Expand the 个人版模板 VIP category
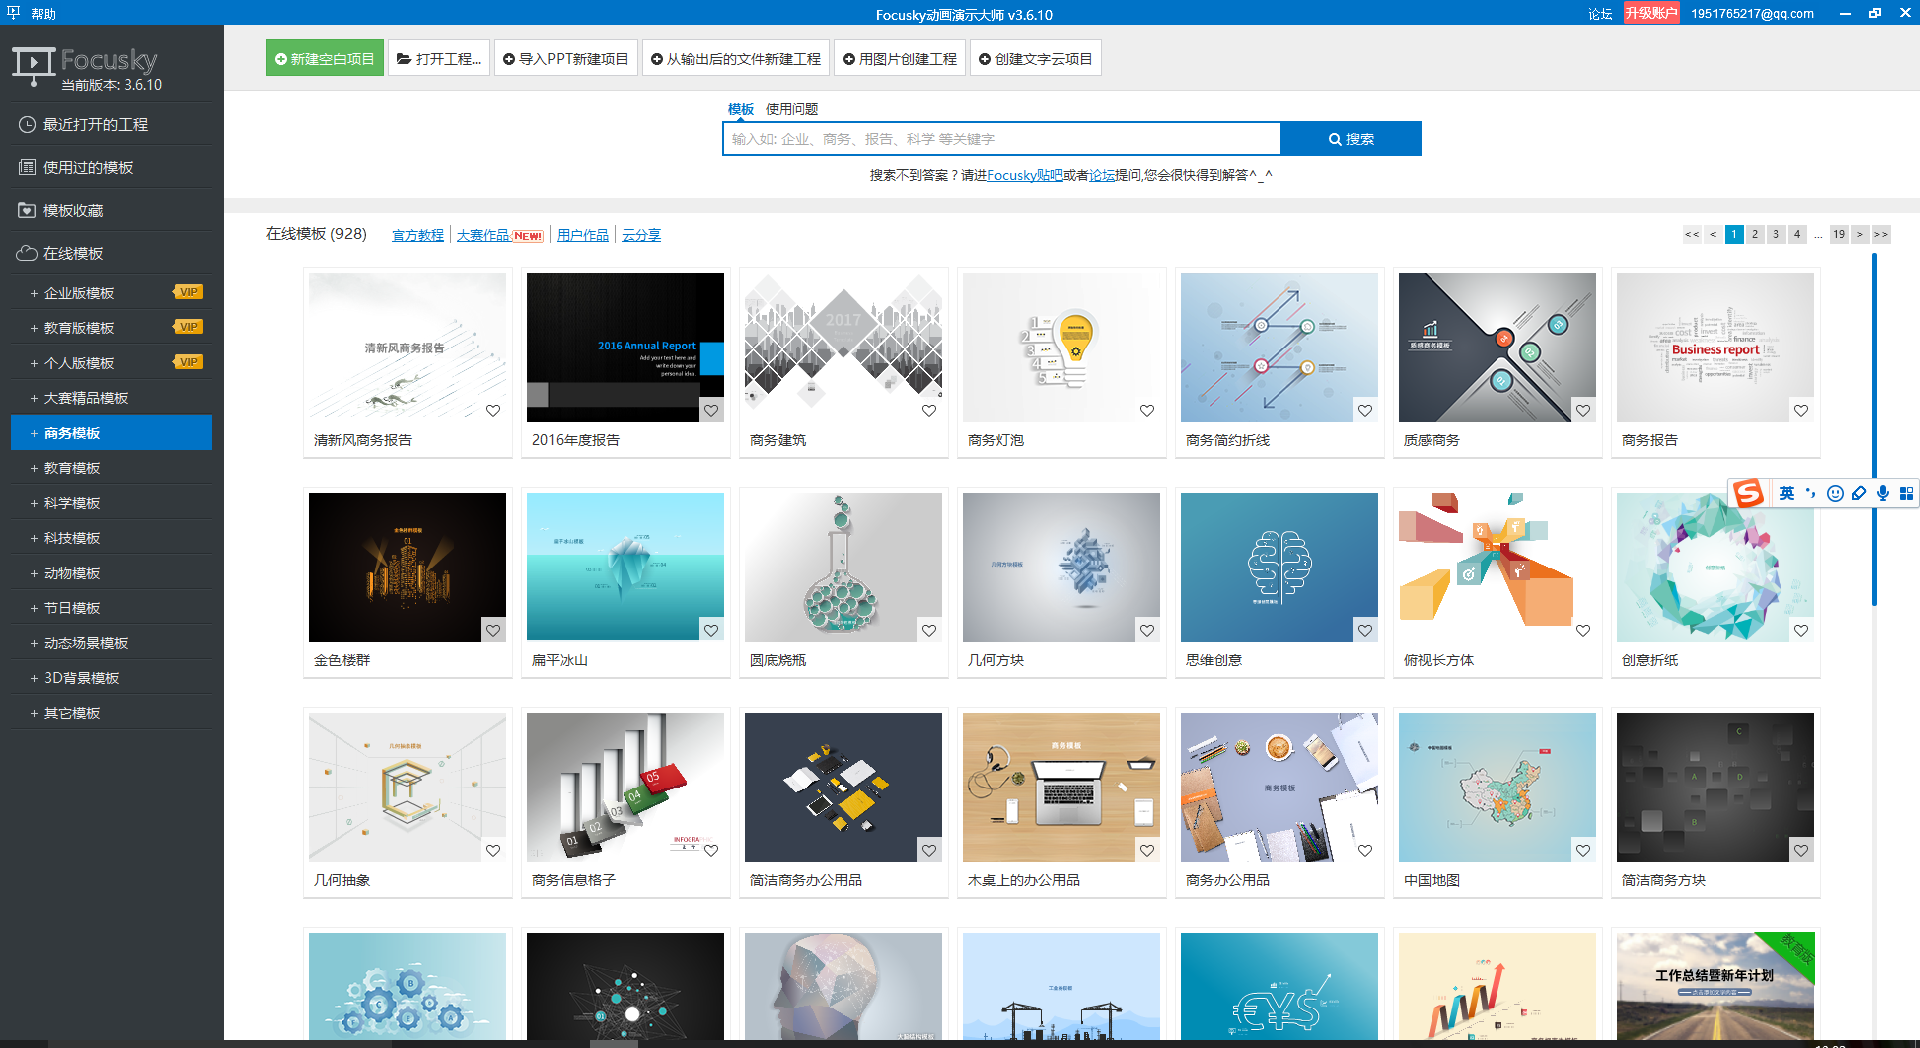Image resolution: width=1920 pixels, height=1048 pixels. pyautogui.click(x=112, y=362)
